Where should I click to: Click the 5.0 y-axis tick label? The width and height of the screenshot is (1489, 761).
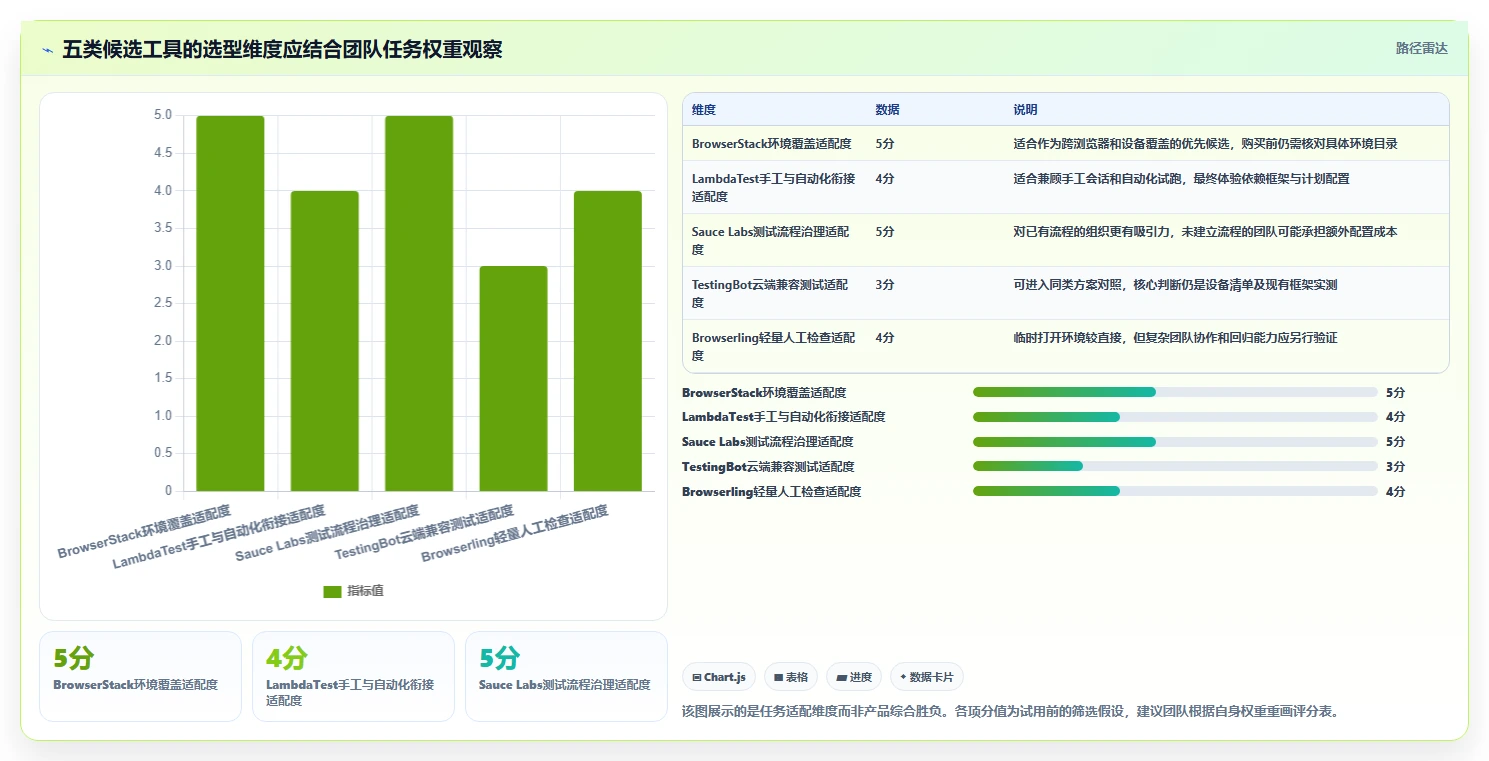(162, 115)
